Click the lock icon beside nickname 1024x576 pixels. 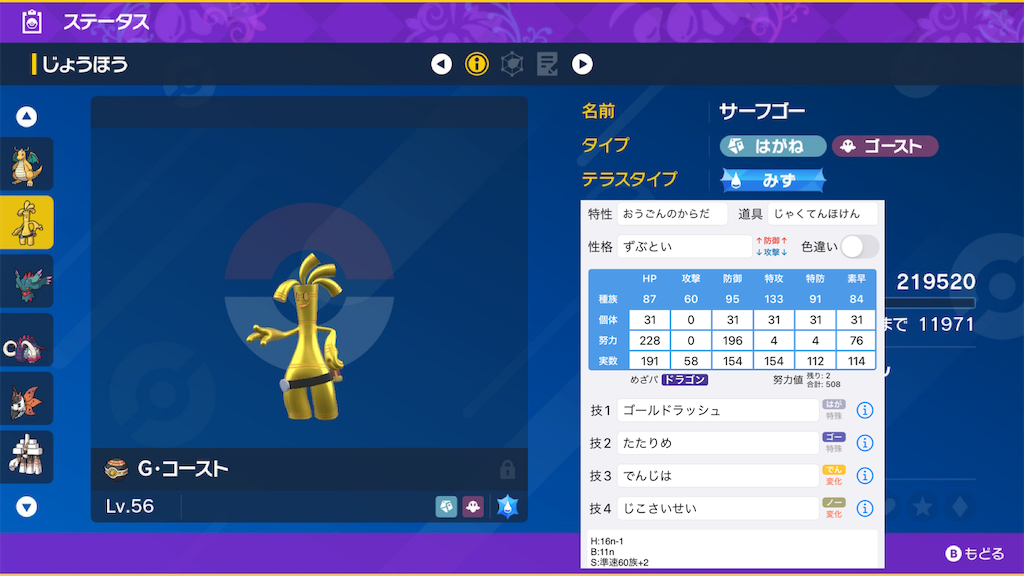point(507,469)
